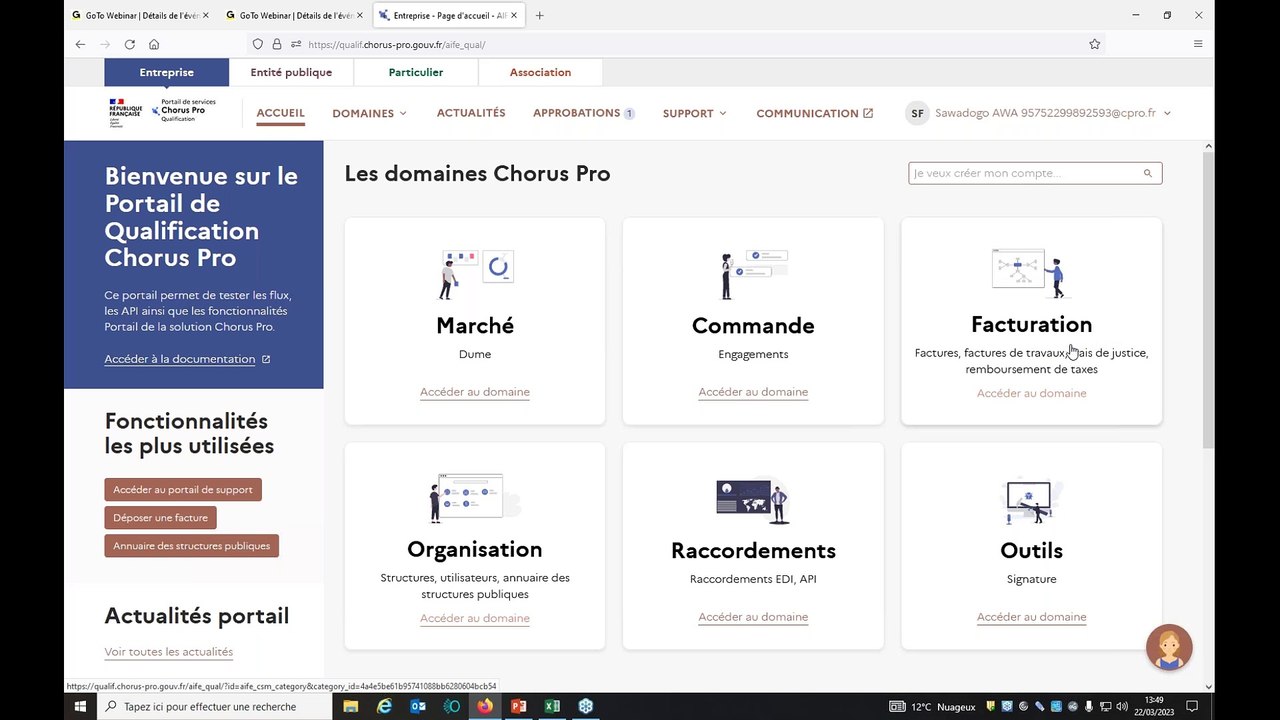Open the ACTUALITÉS menu item

click(x=471, y=113)
